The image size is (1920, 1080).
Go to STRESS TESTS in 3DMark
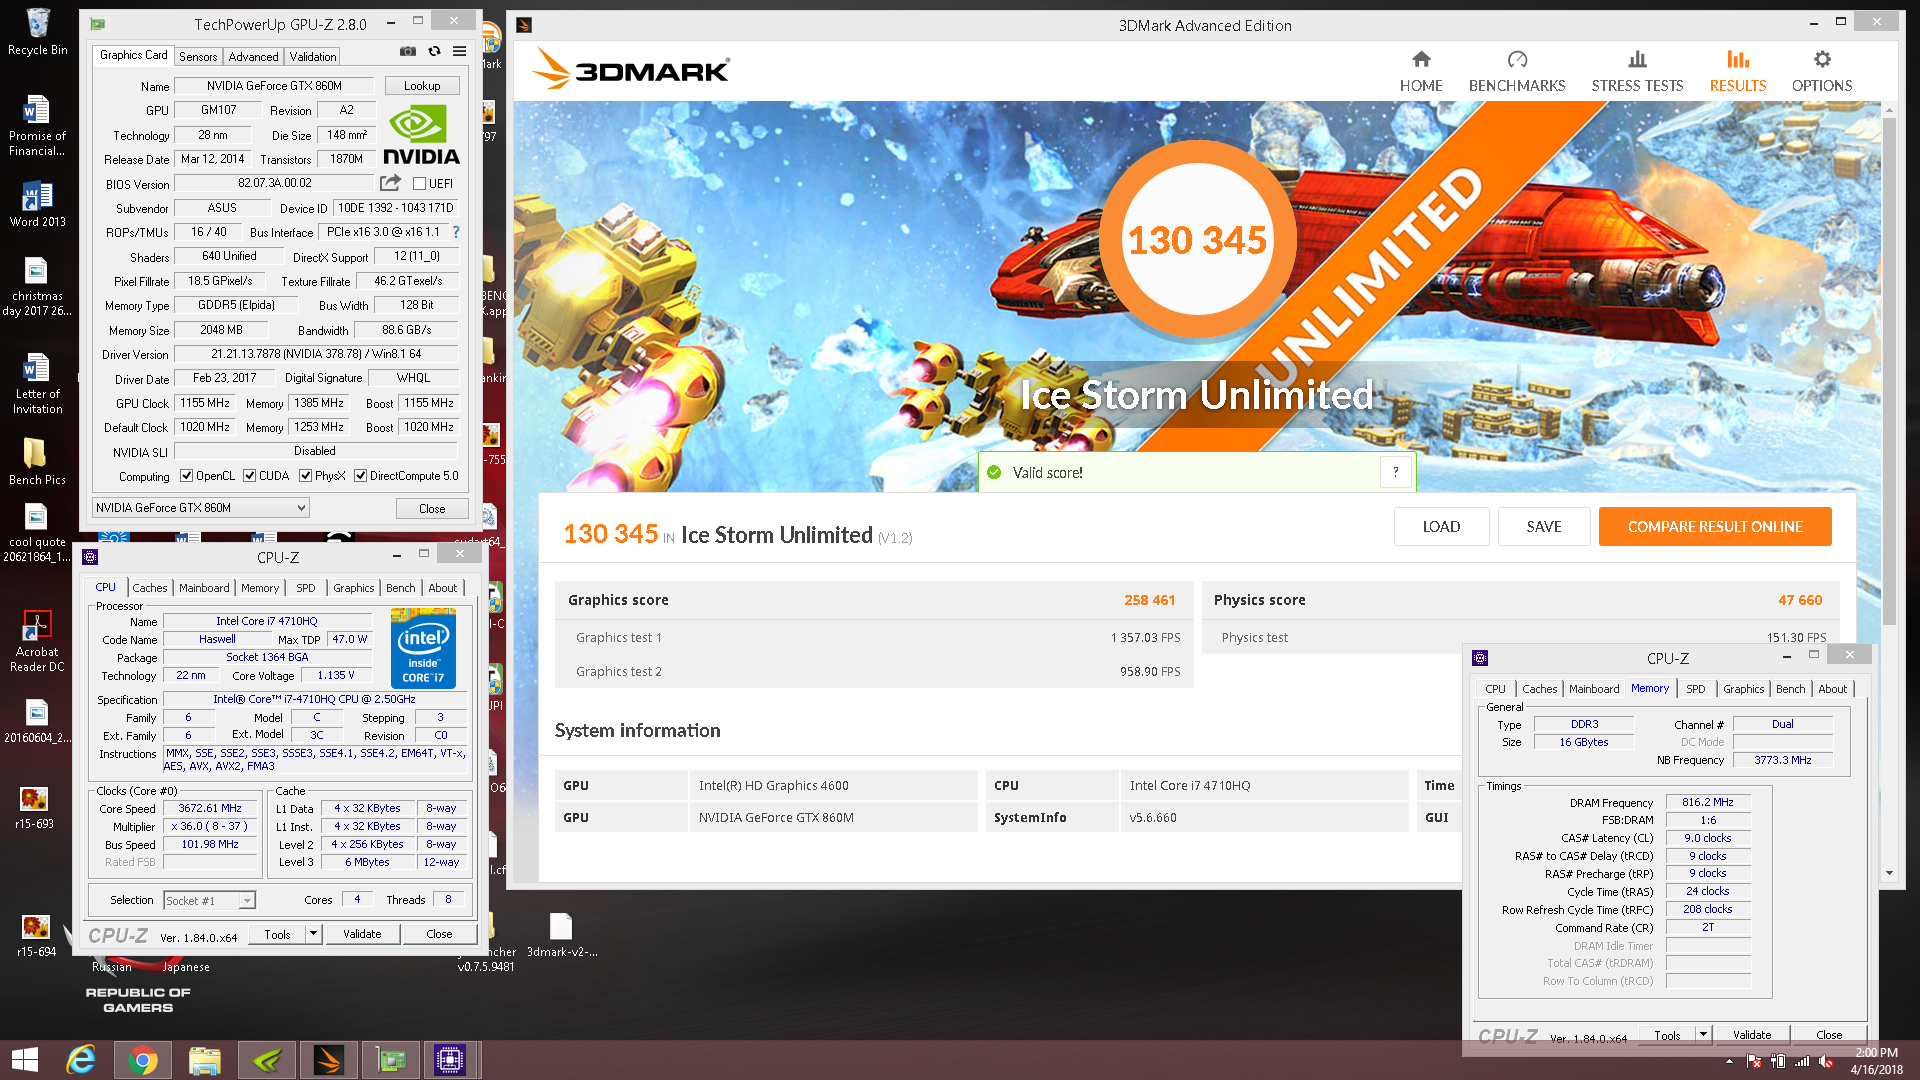pos(1637,72)
